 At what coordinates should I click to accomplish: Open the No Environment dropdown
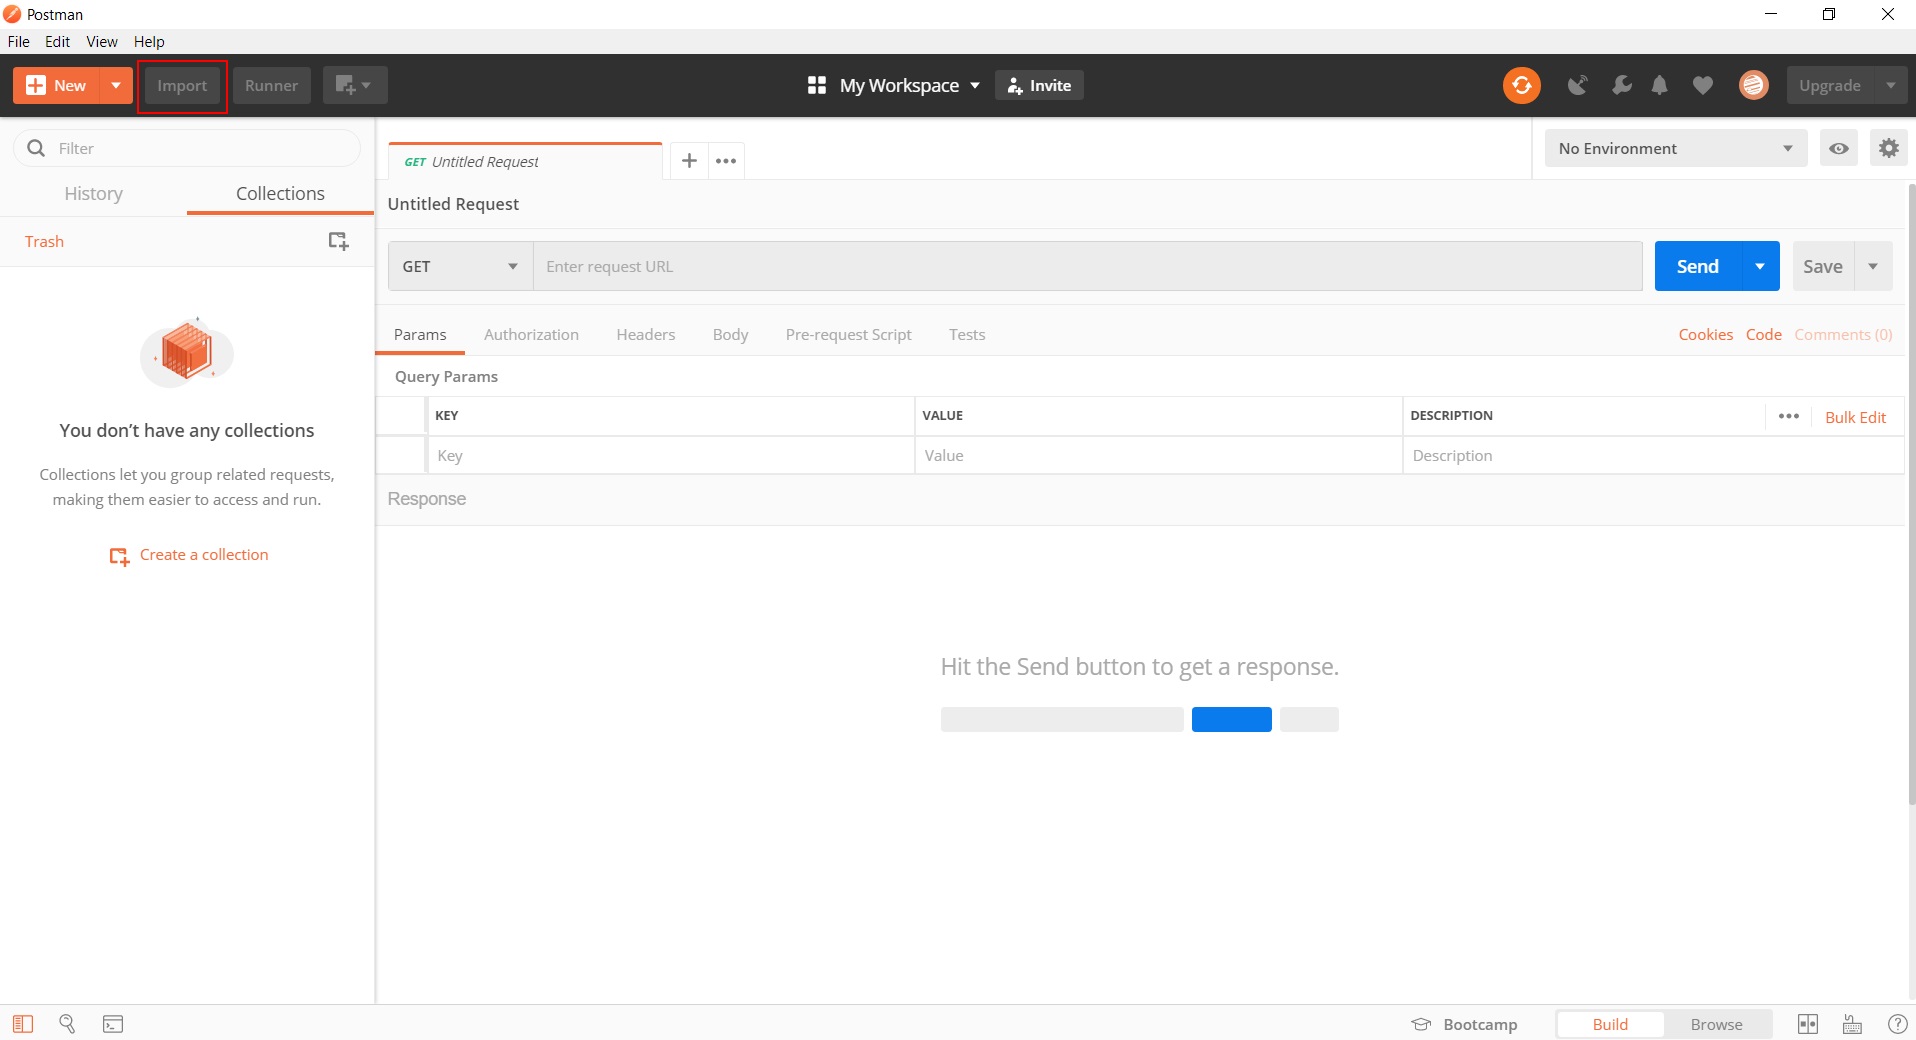pyautogui.click(x=1676, y=148)
